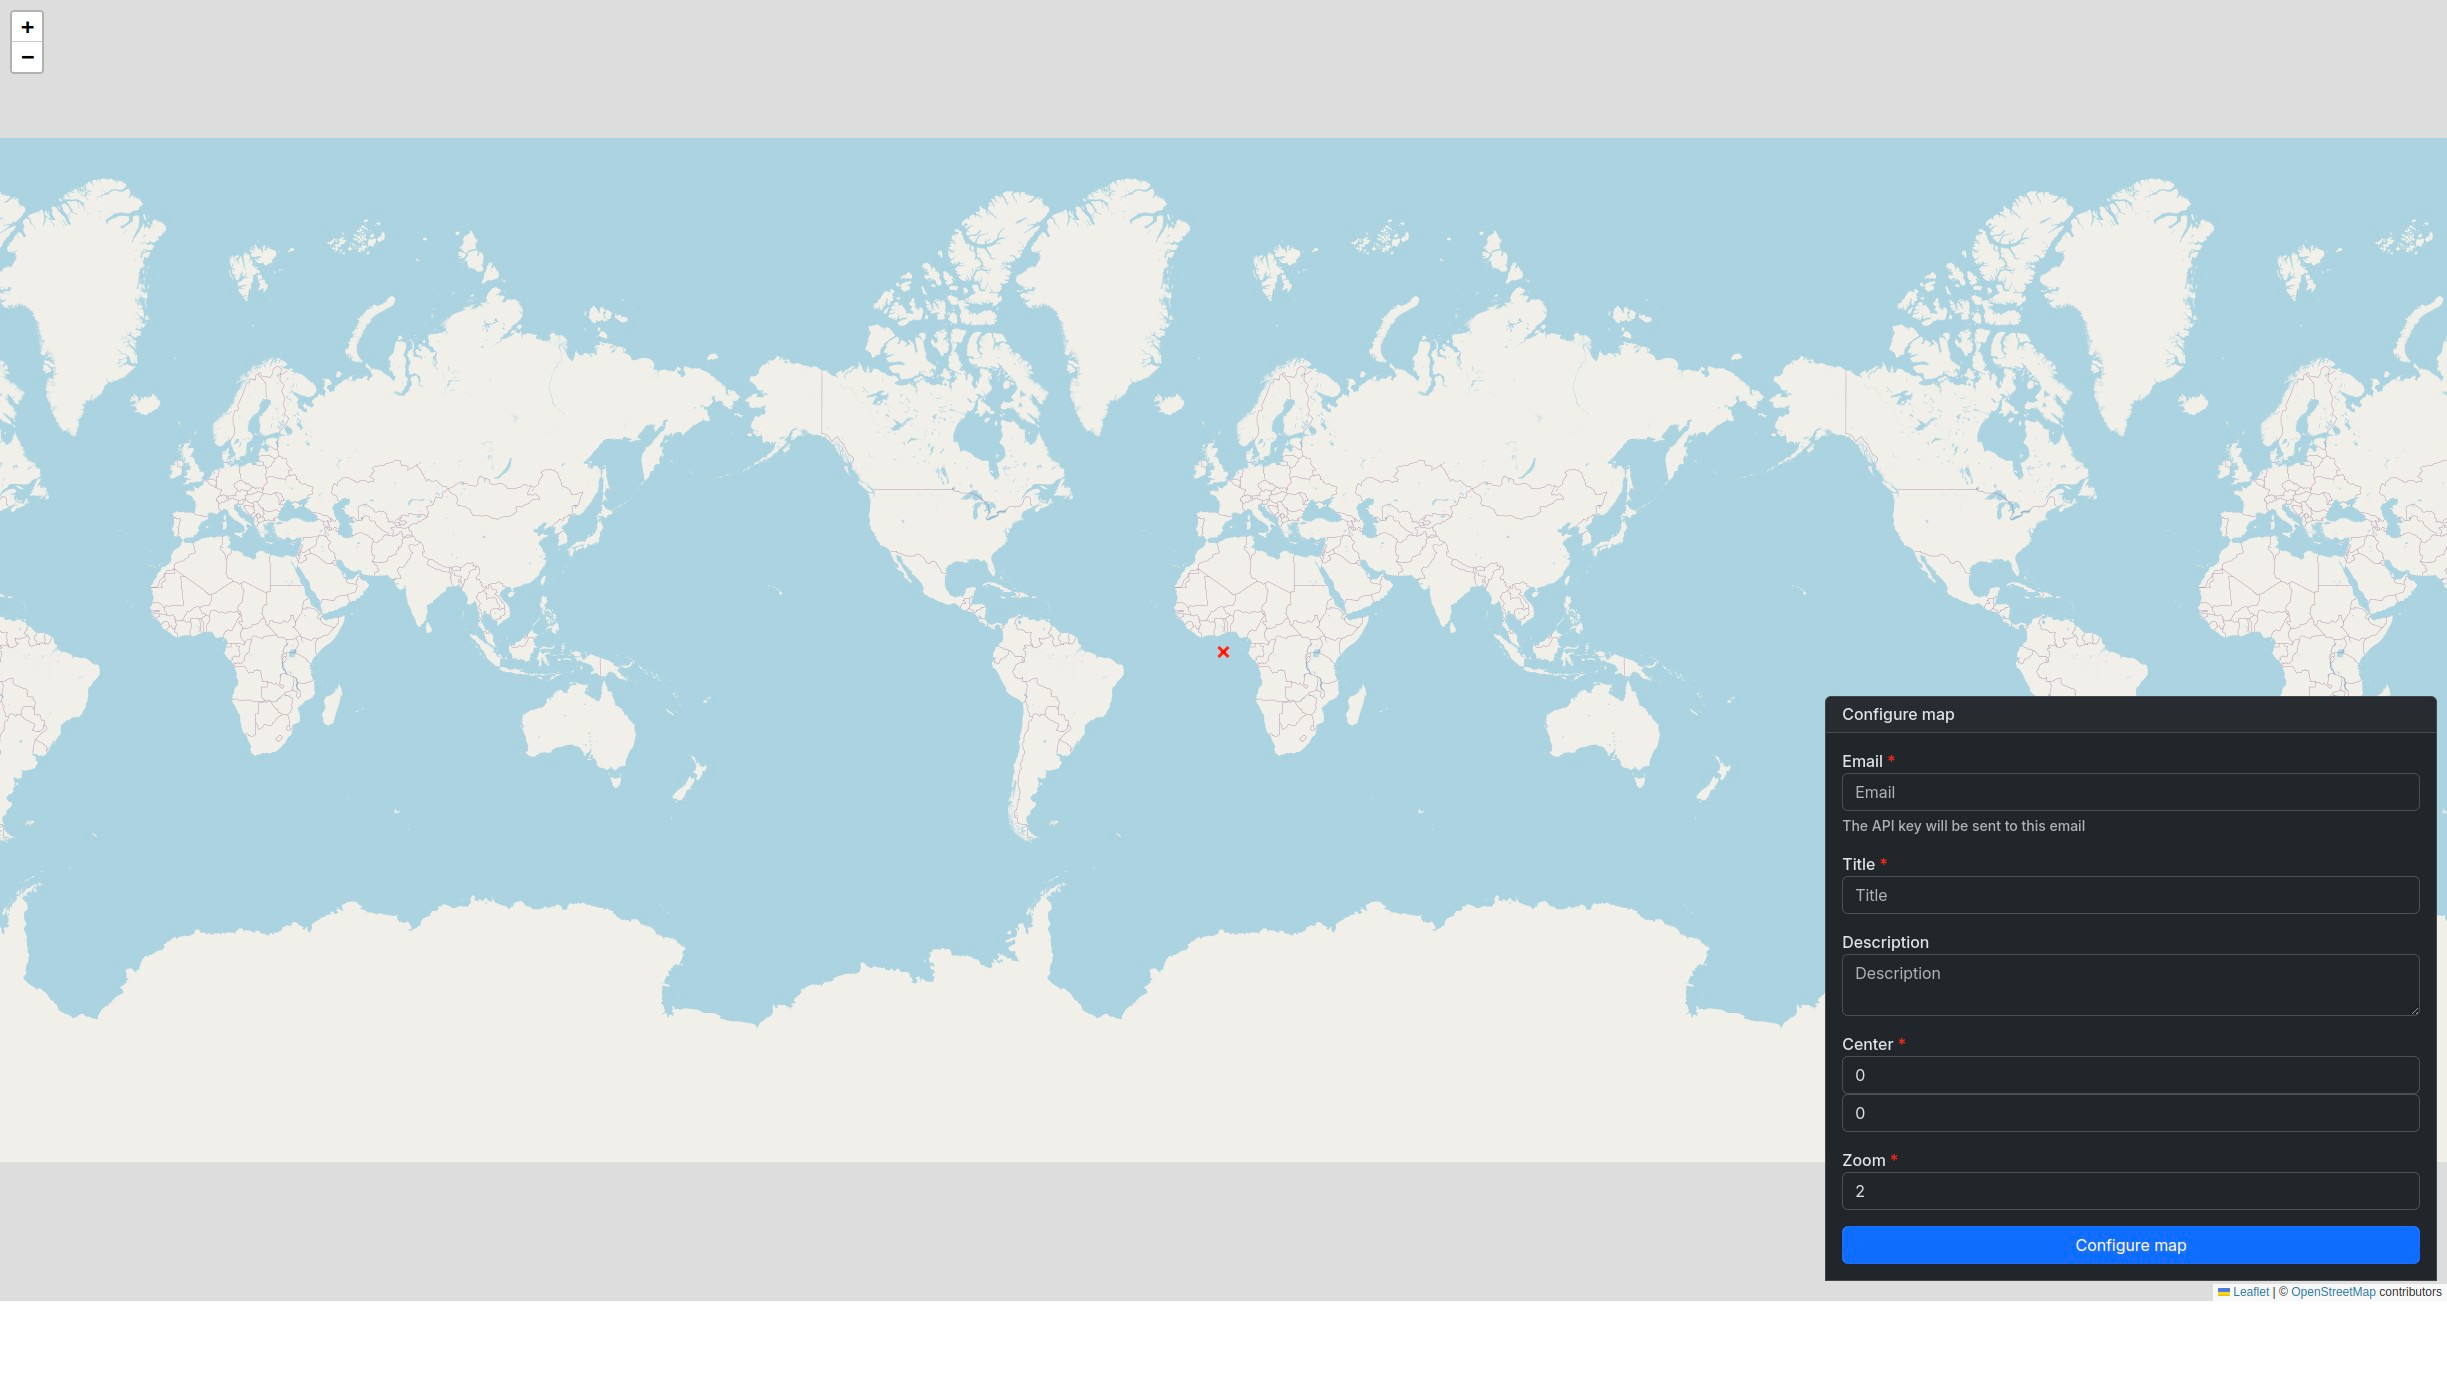The height and width of the screenshot is (1376, 2447).
Task: Click the Center label
Action: 1867,1044
